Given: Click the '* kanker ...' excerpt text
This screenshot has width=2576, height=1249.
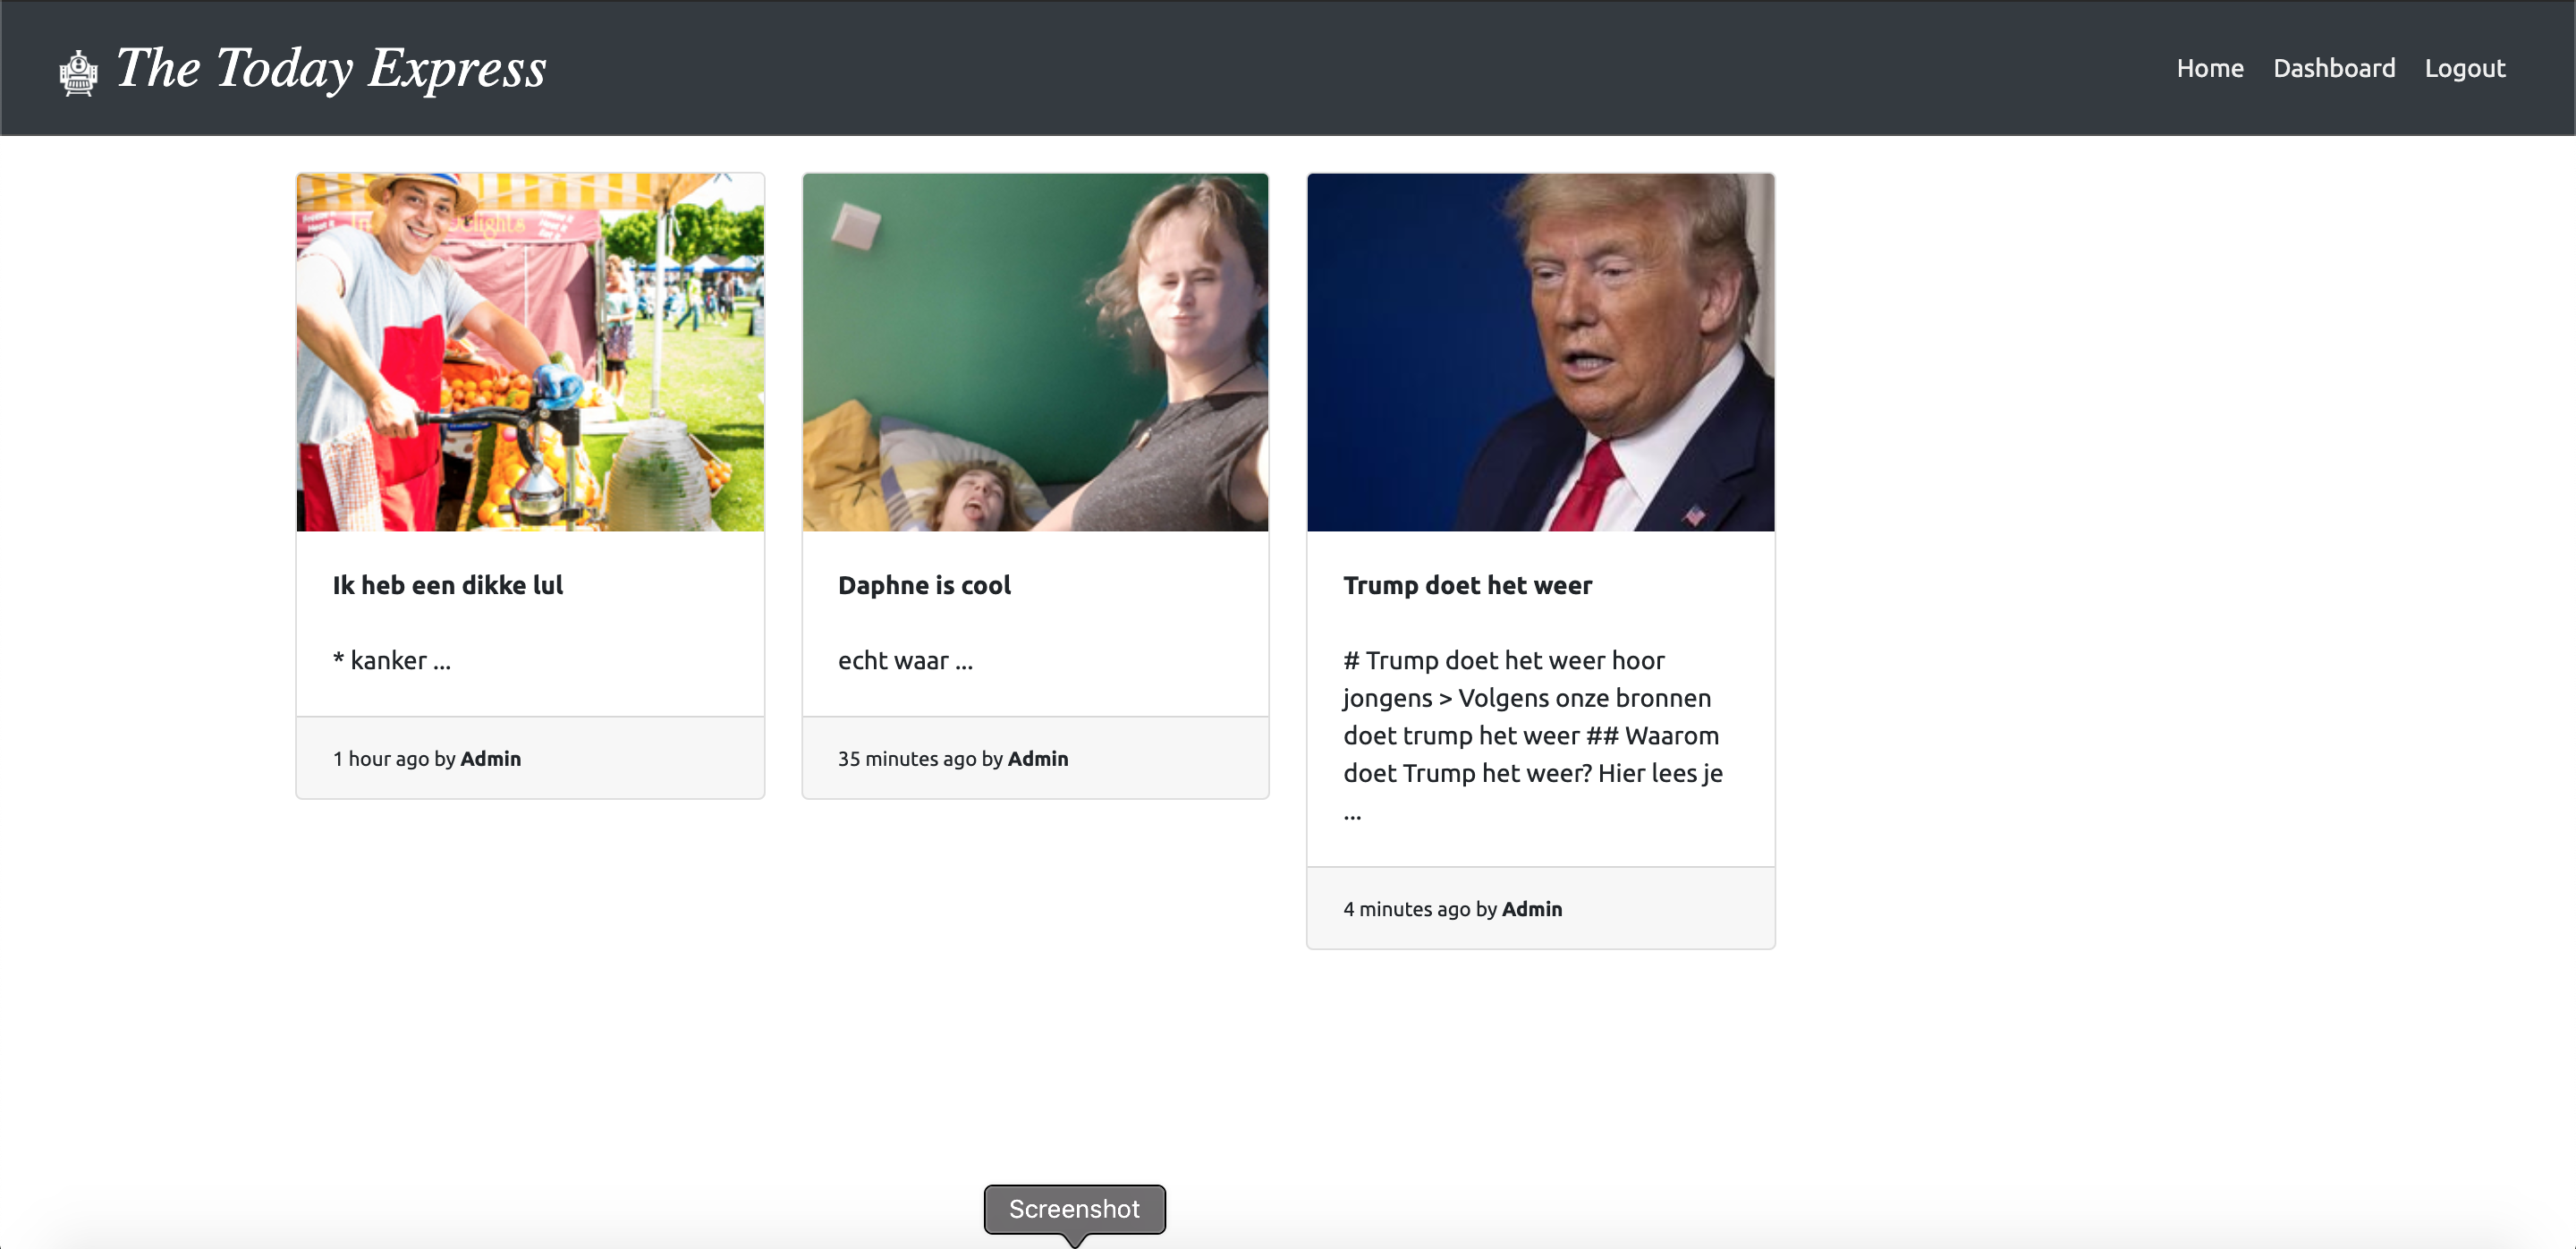Looking at the screenshot, I should click(392, 661).
